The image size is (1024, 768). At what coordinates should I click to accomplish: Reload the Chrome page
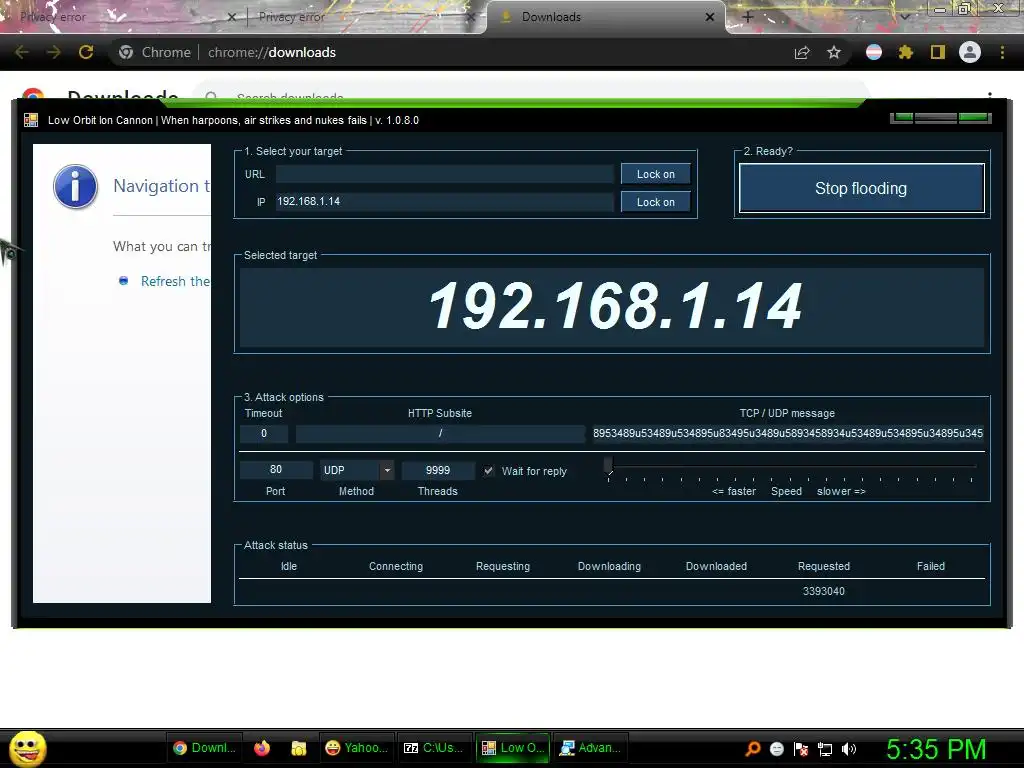[x=86, y=52]
